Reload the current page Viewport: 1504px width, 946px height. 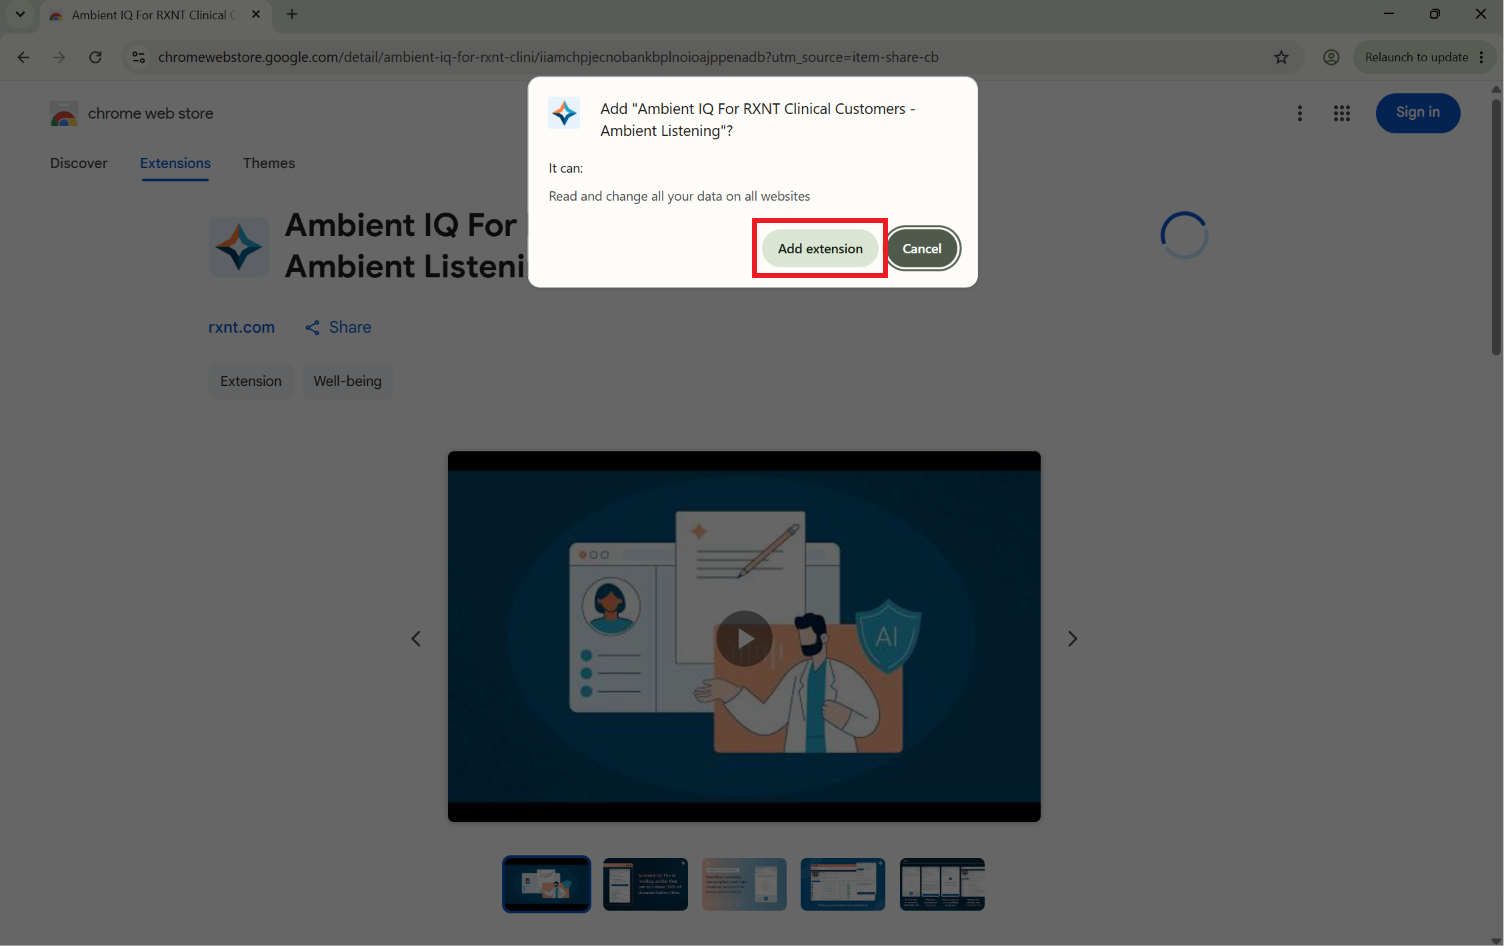(95, 57)
